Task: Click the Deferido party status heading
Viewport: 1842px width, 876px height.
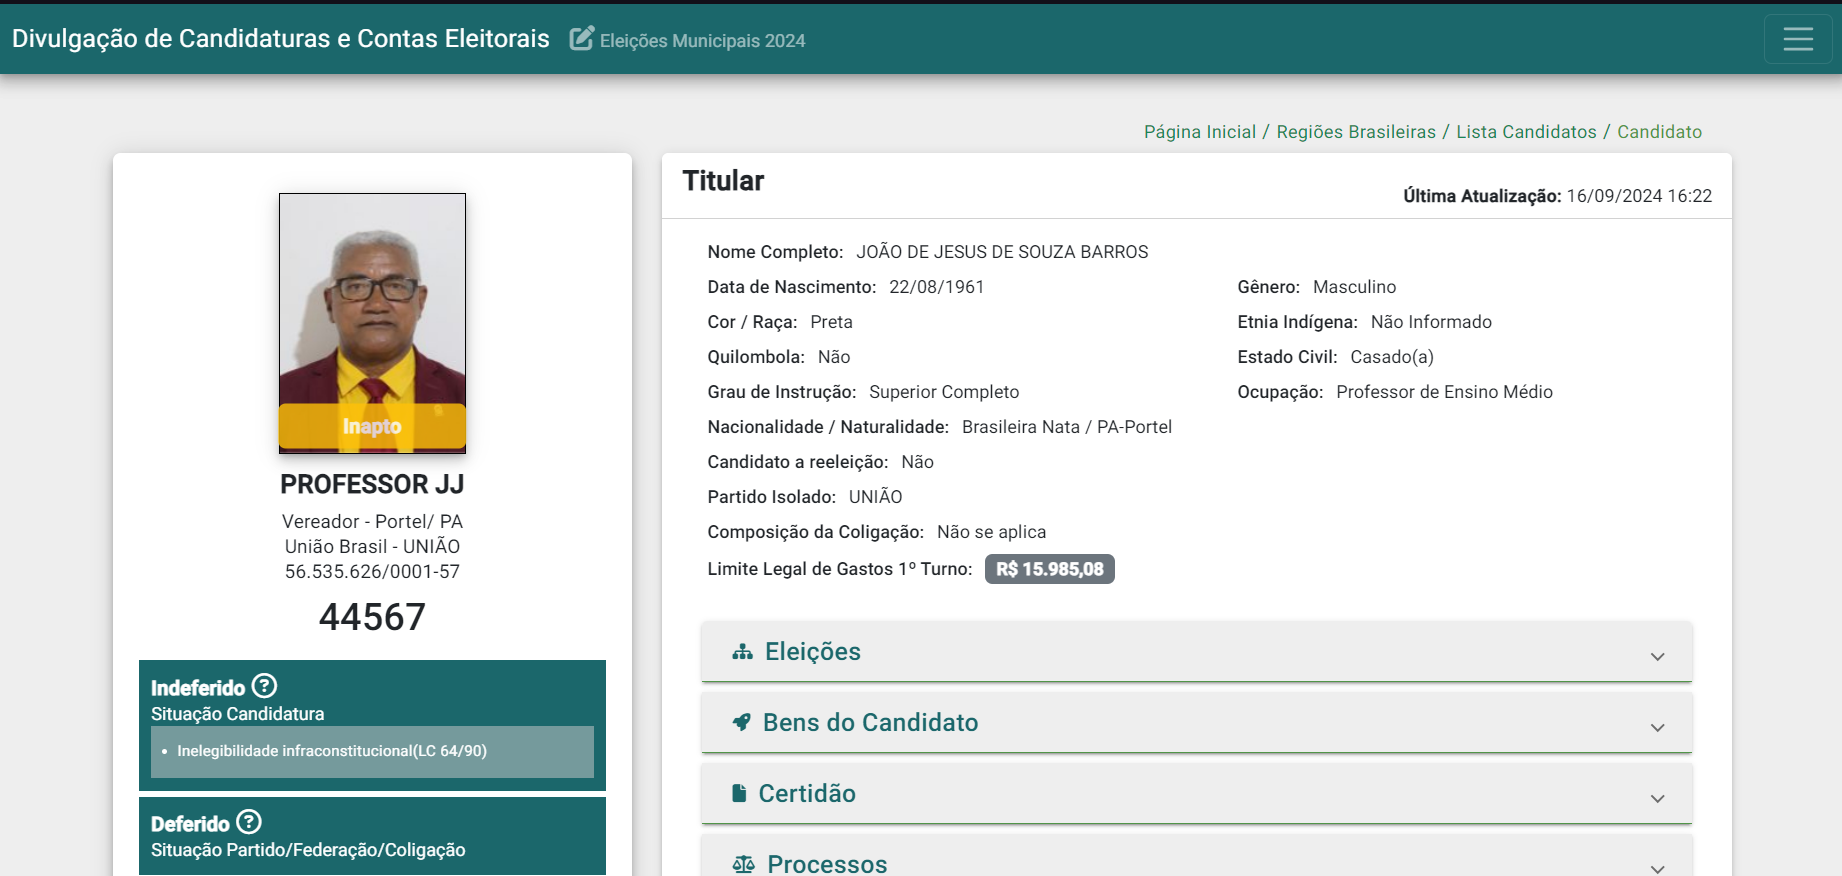Action: (190, 824)
